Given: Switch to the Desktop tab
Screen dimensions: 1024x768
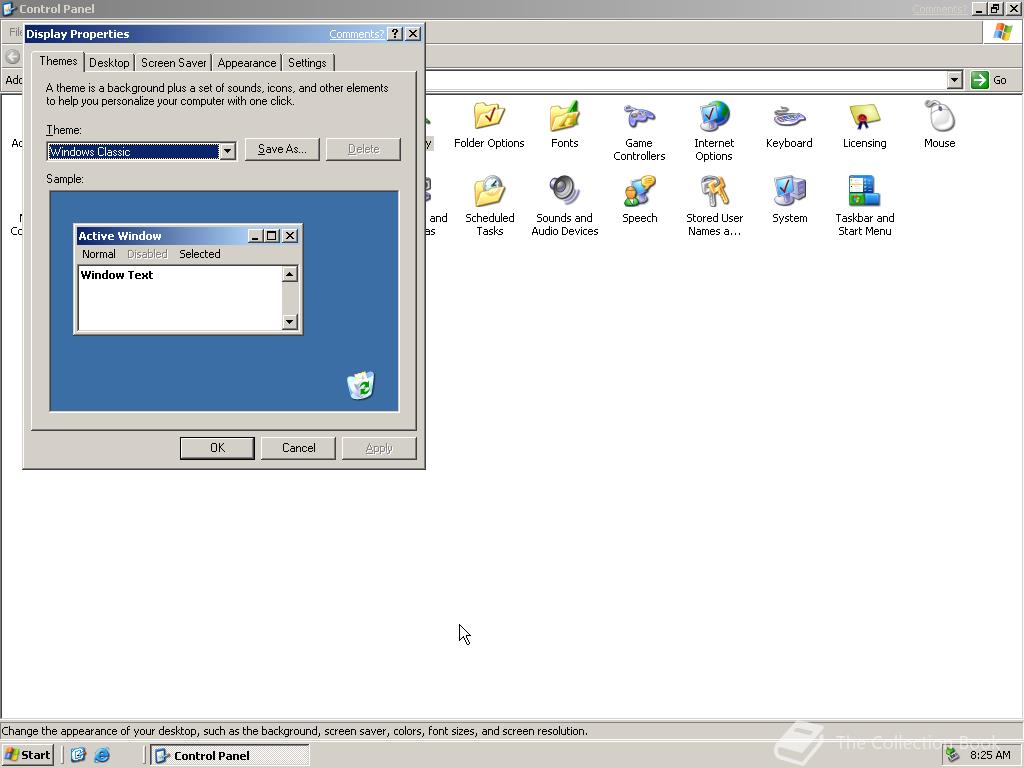Looking at the screenshot, I should point(109,63).
